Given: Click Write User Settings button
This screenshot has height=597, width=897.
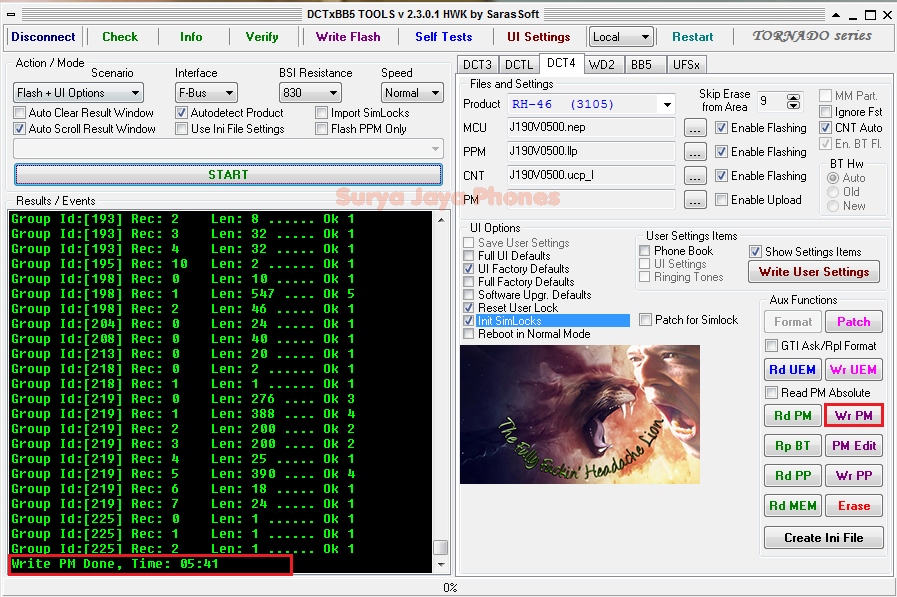Looking at the screenshot, I should click(x=814, y=272).
